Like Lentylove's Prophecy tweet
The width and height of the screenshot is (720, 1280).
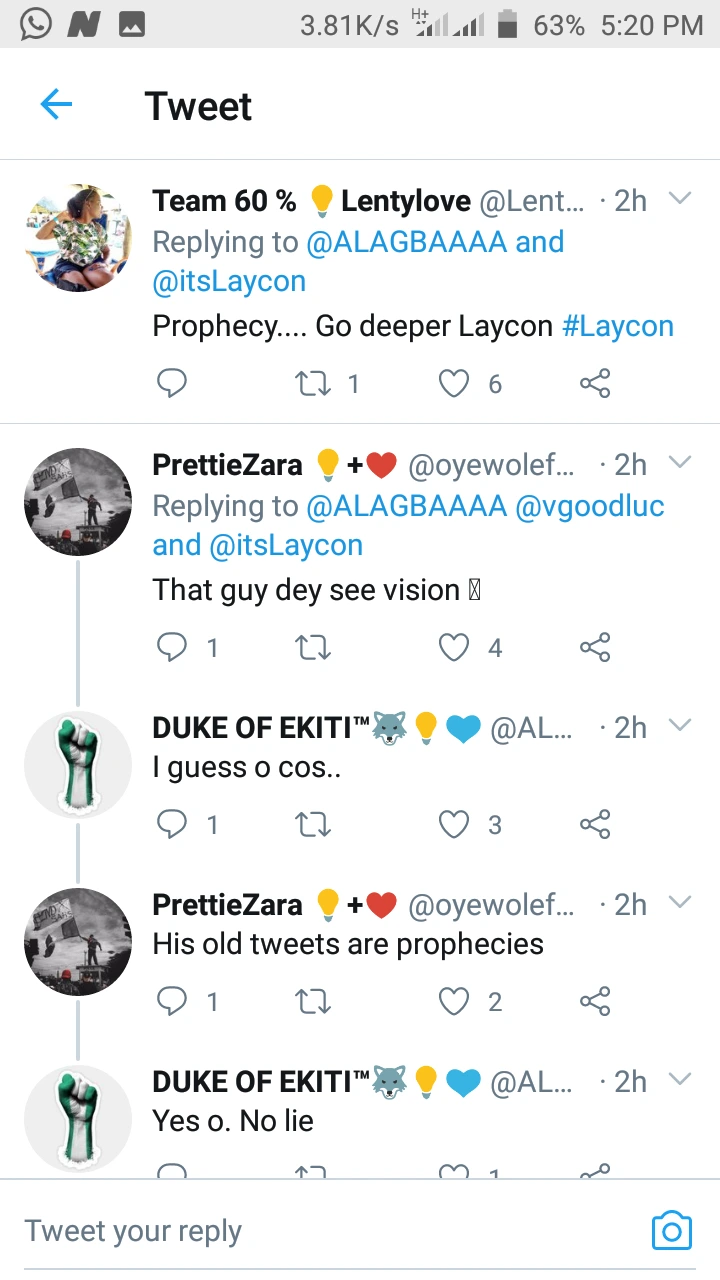point(455,383)
